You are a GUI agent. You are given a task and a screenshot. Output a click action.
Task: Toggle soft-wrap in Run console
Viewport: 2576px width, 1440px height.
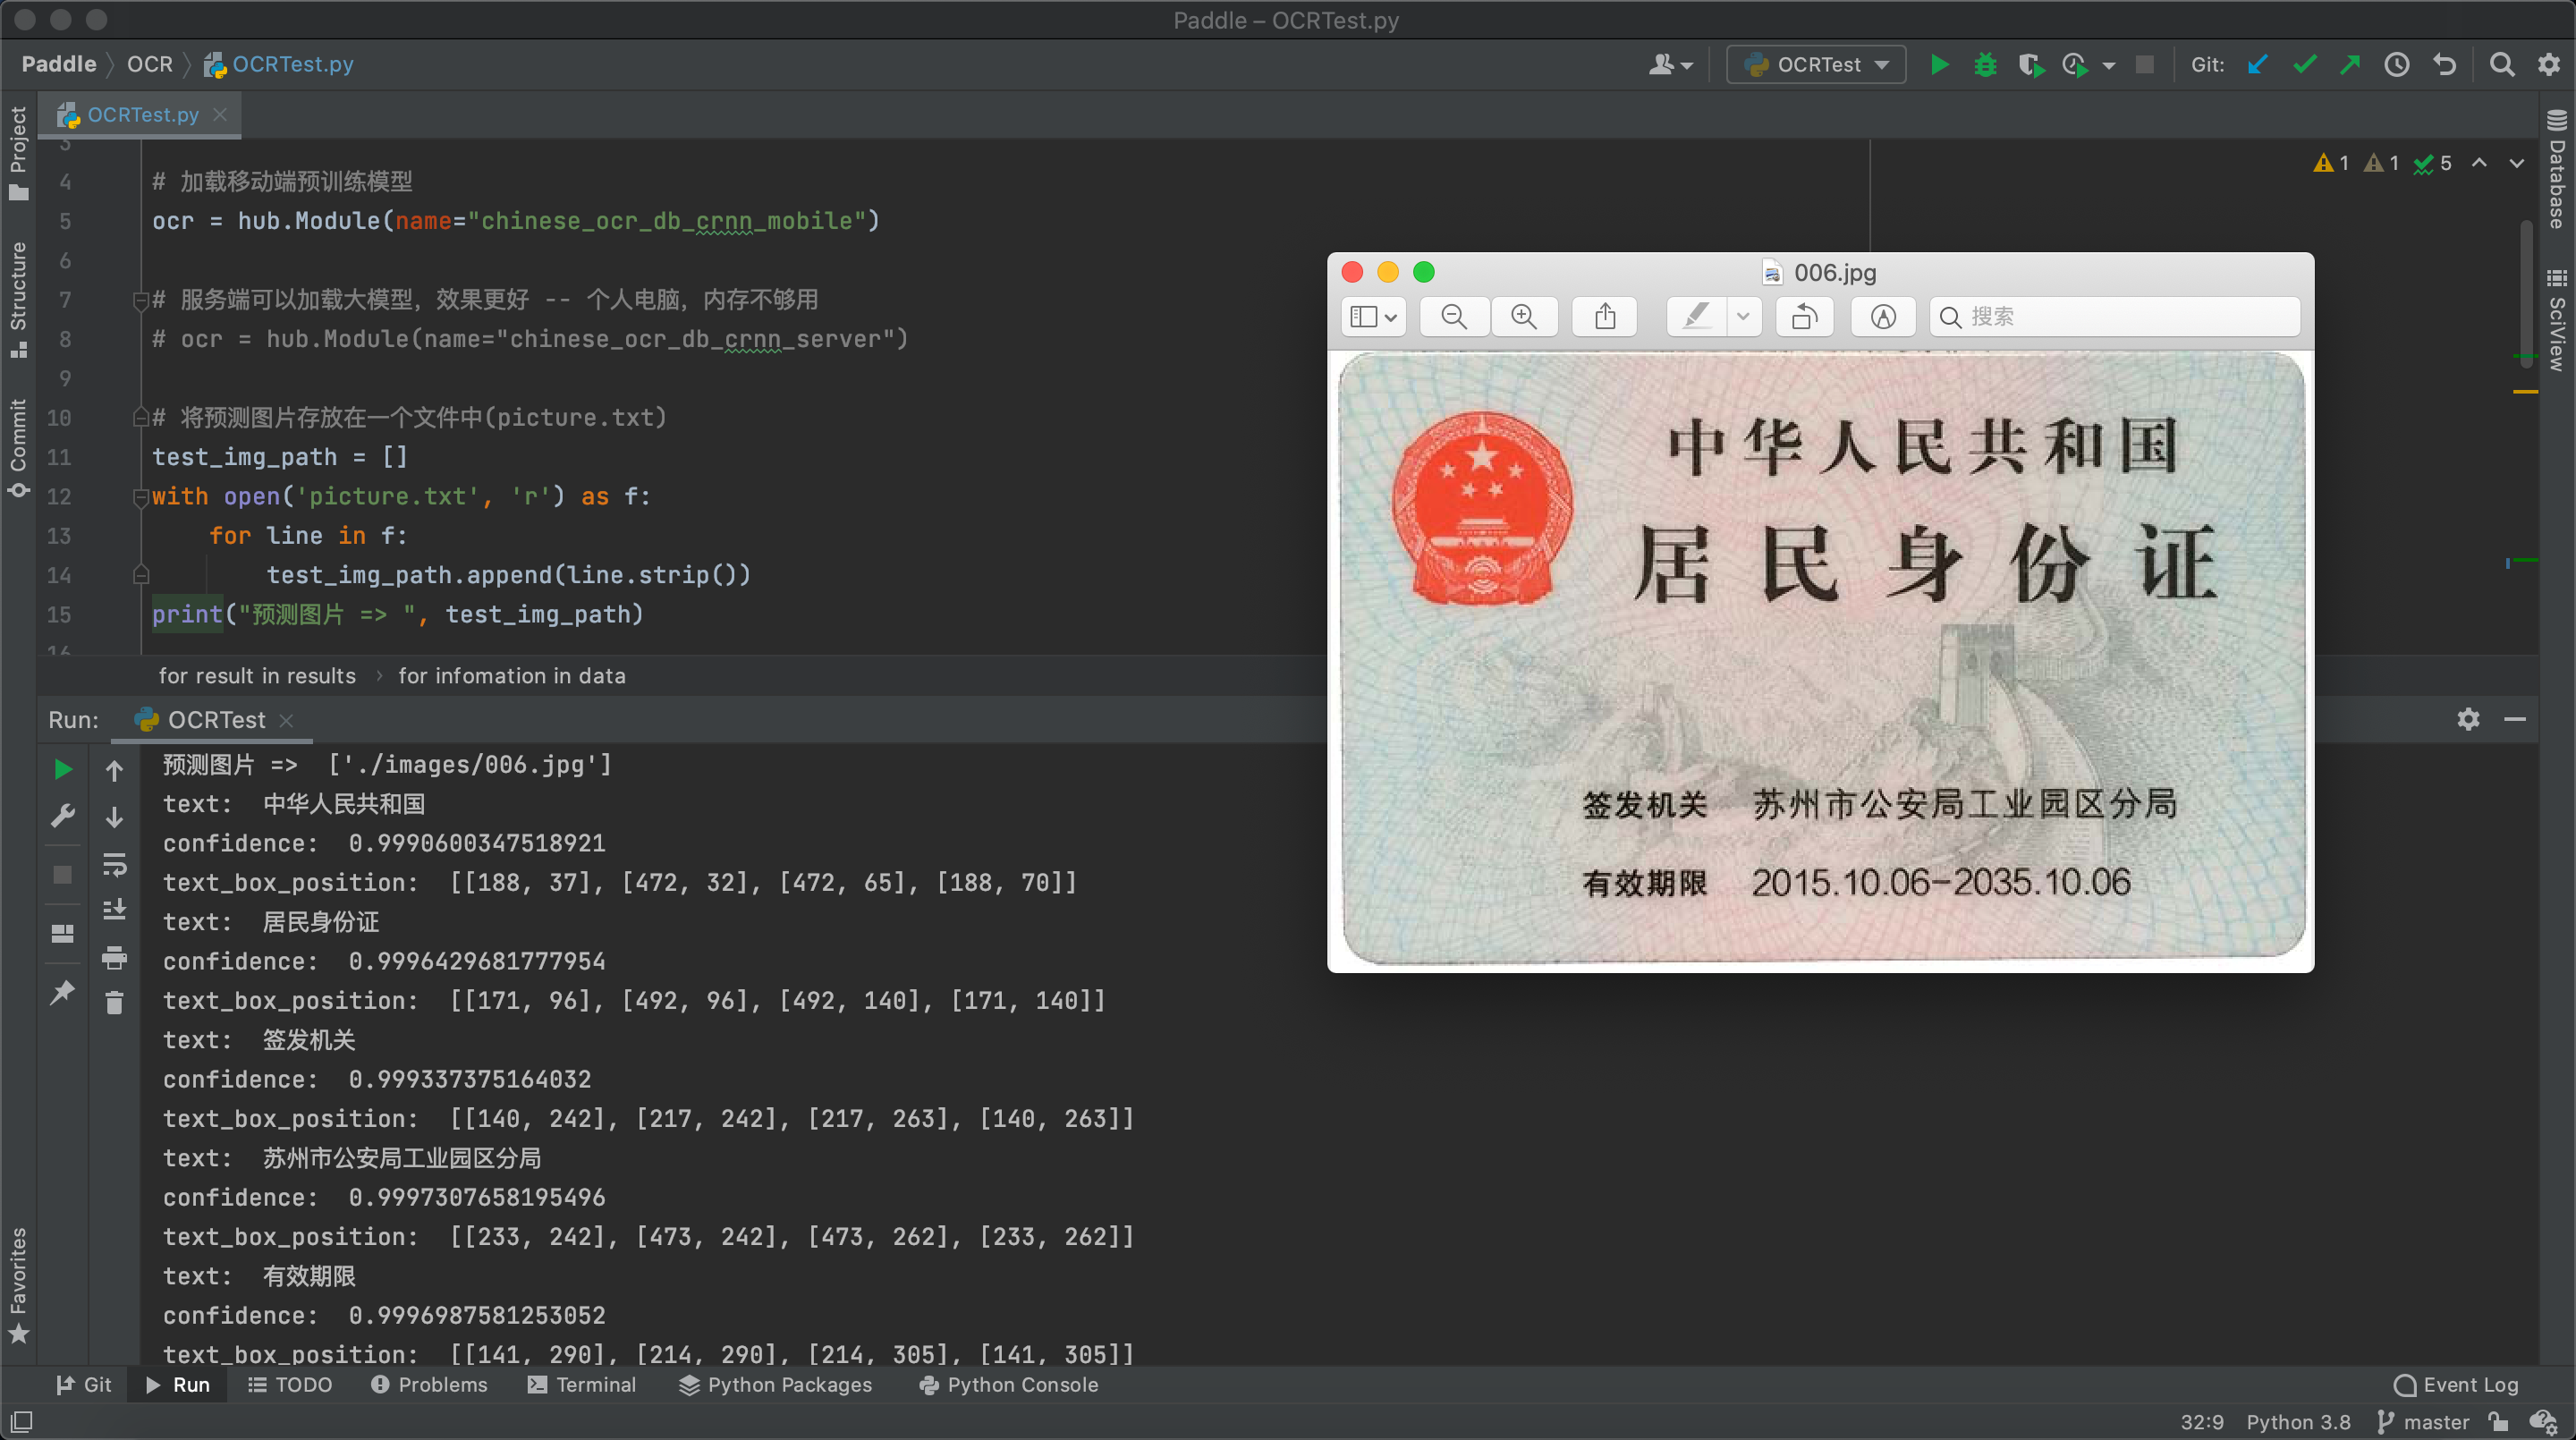coord(114,864)
